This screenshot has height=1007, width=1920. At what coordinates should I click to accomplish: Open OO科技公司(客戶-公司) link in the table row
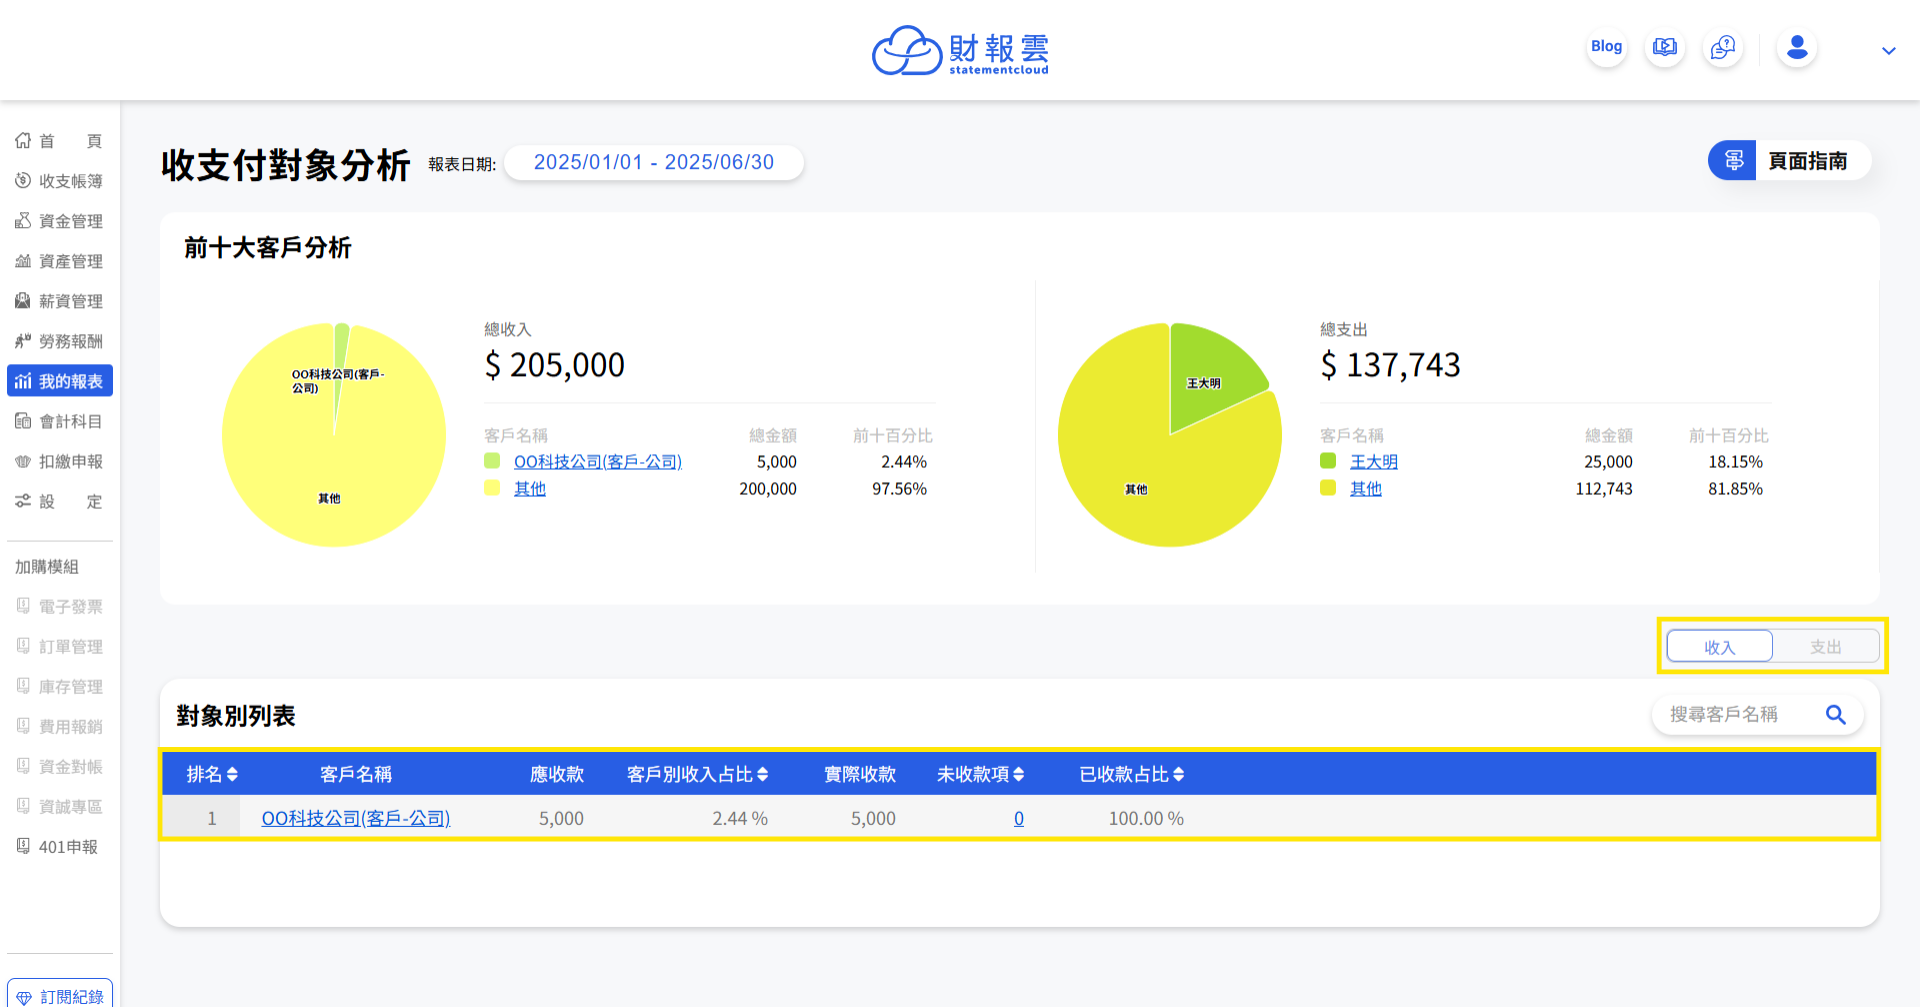coord(356,818)
